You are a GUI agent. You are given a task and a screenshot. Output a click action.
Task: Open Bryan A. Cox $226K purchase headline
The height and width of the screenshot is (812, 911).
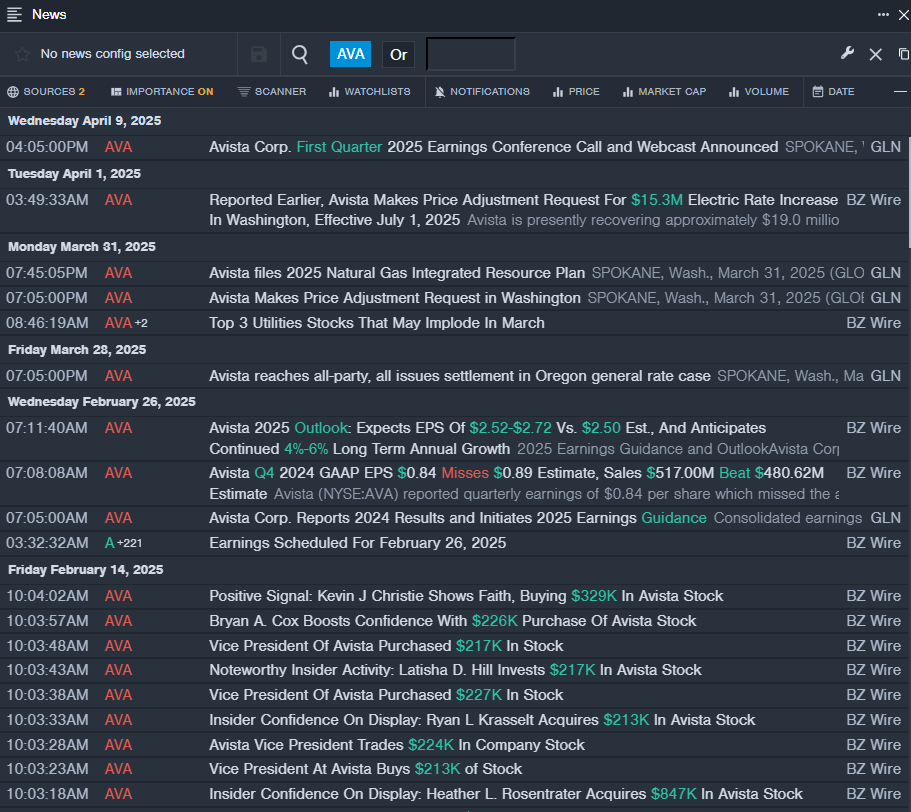(x=453, y=621)
